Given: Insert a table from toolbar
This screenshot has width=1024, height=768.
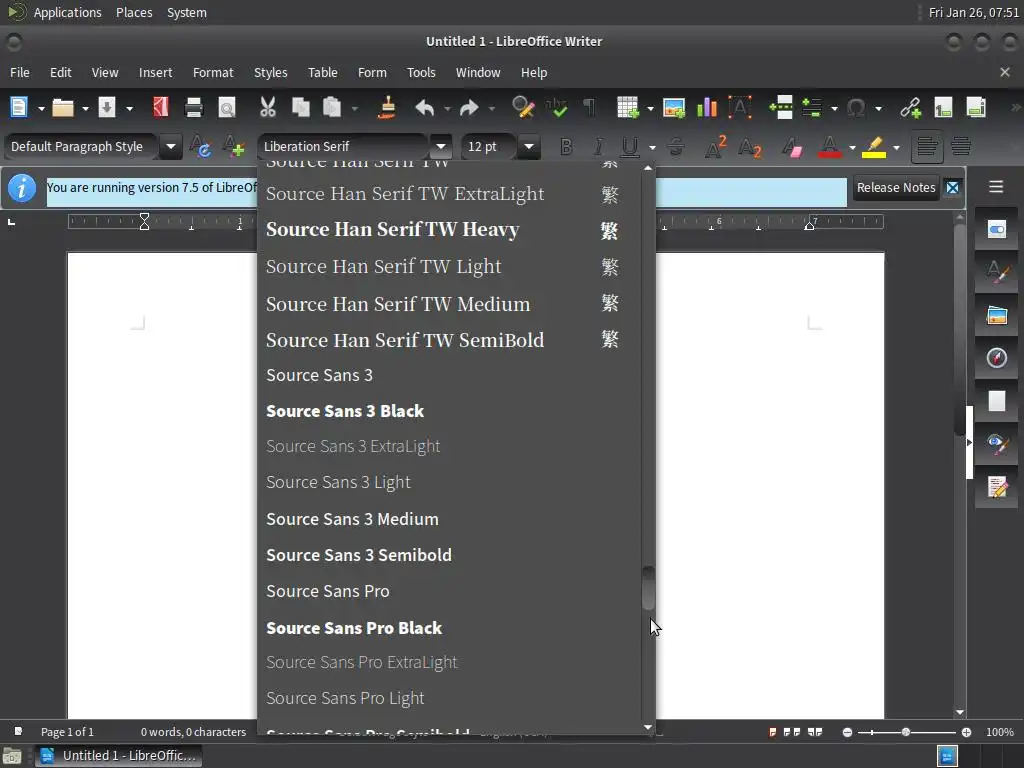Looking at the screenshot, I should point(628,107).
